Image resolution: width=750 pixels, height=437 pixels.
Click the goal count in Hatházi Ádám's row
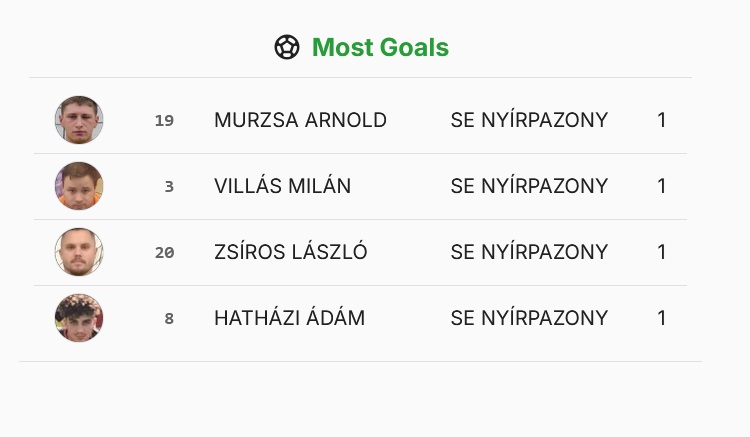662,318
